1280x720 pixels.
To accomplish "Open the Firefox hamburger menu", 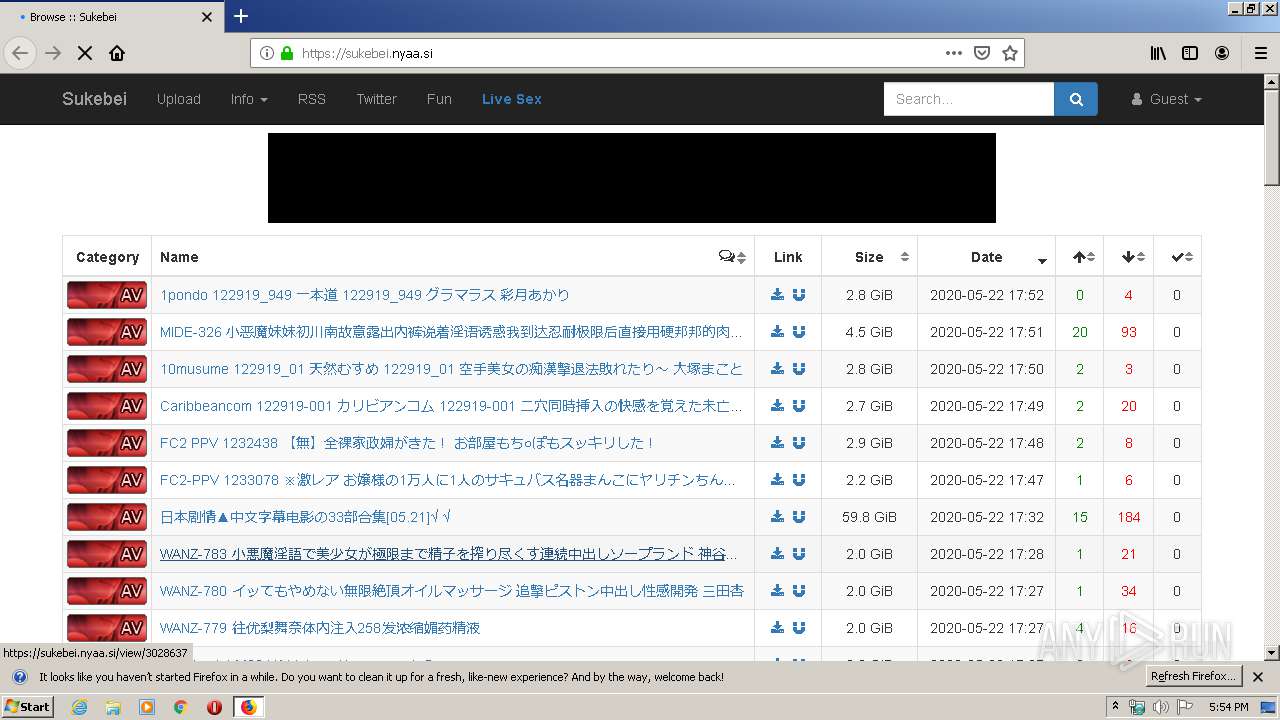I will [1260, 53].
